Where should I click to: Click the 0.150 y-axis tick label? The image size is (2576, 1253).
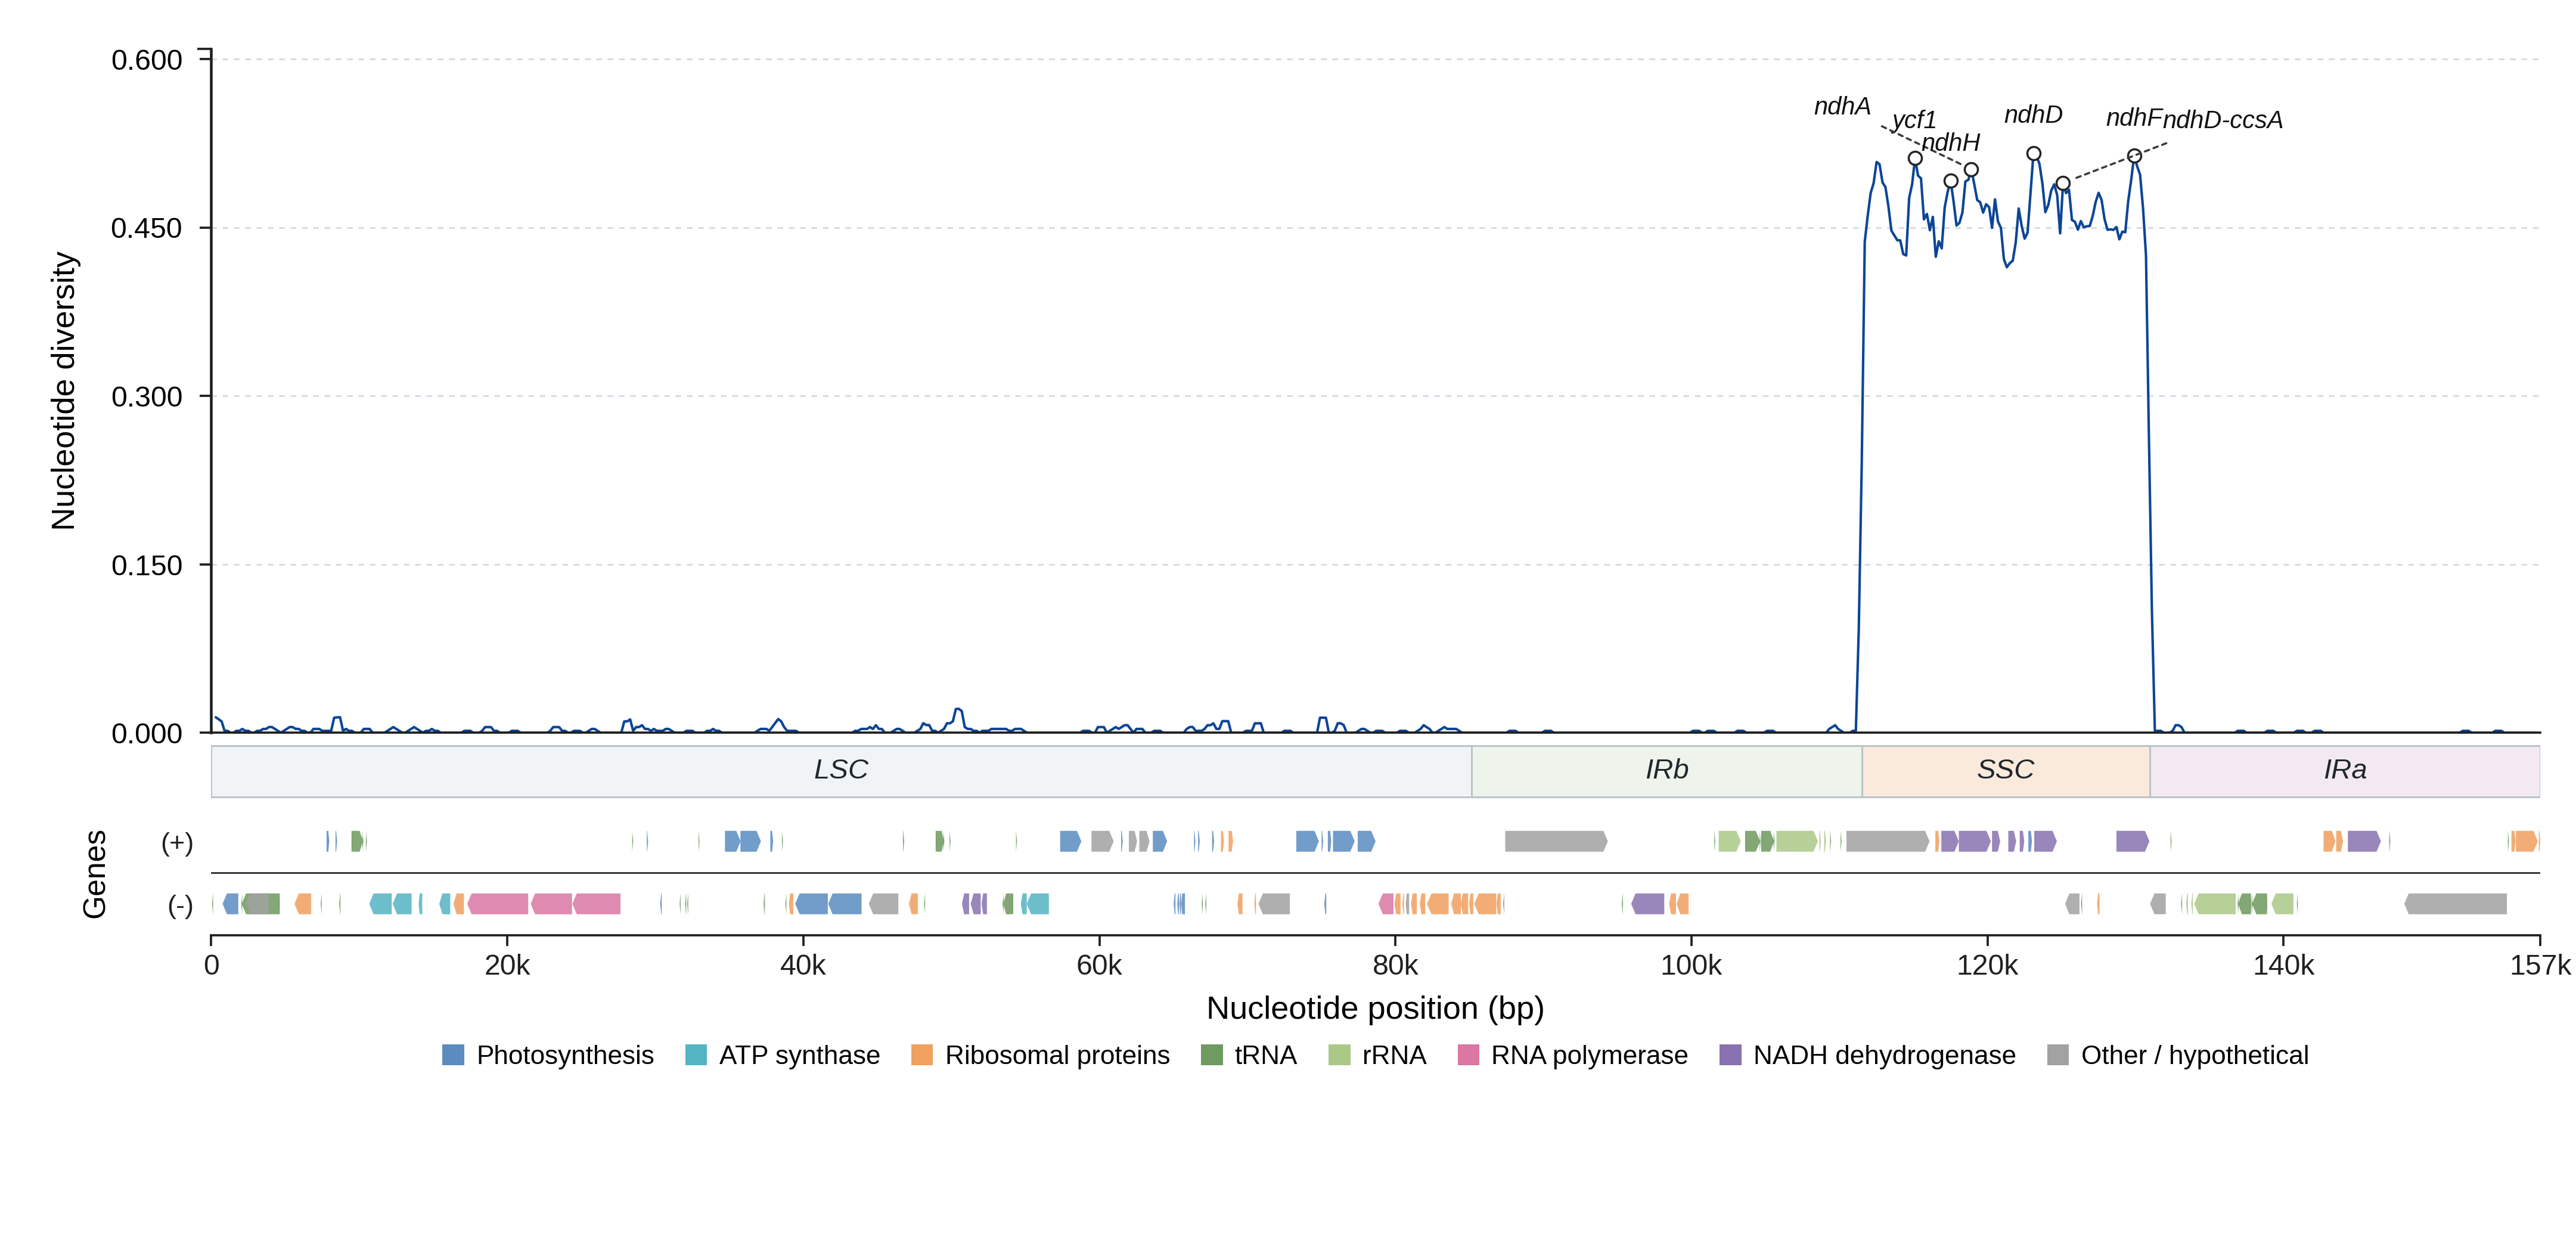(x=147, y=565)
